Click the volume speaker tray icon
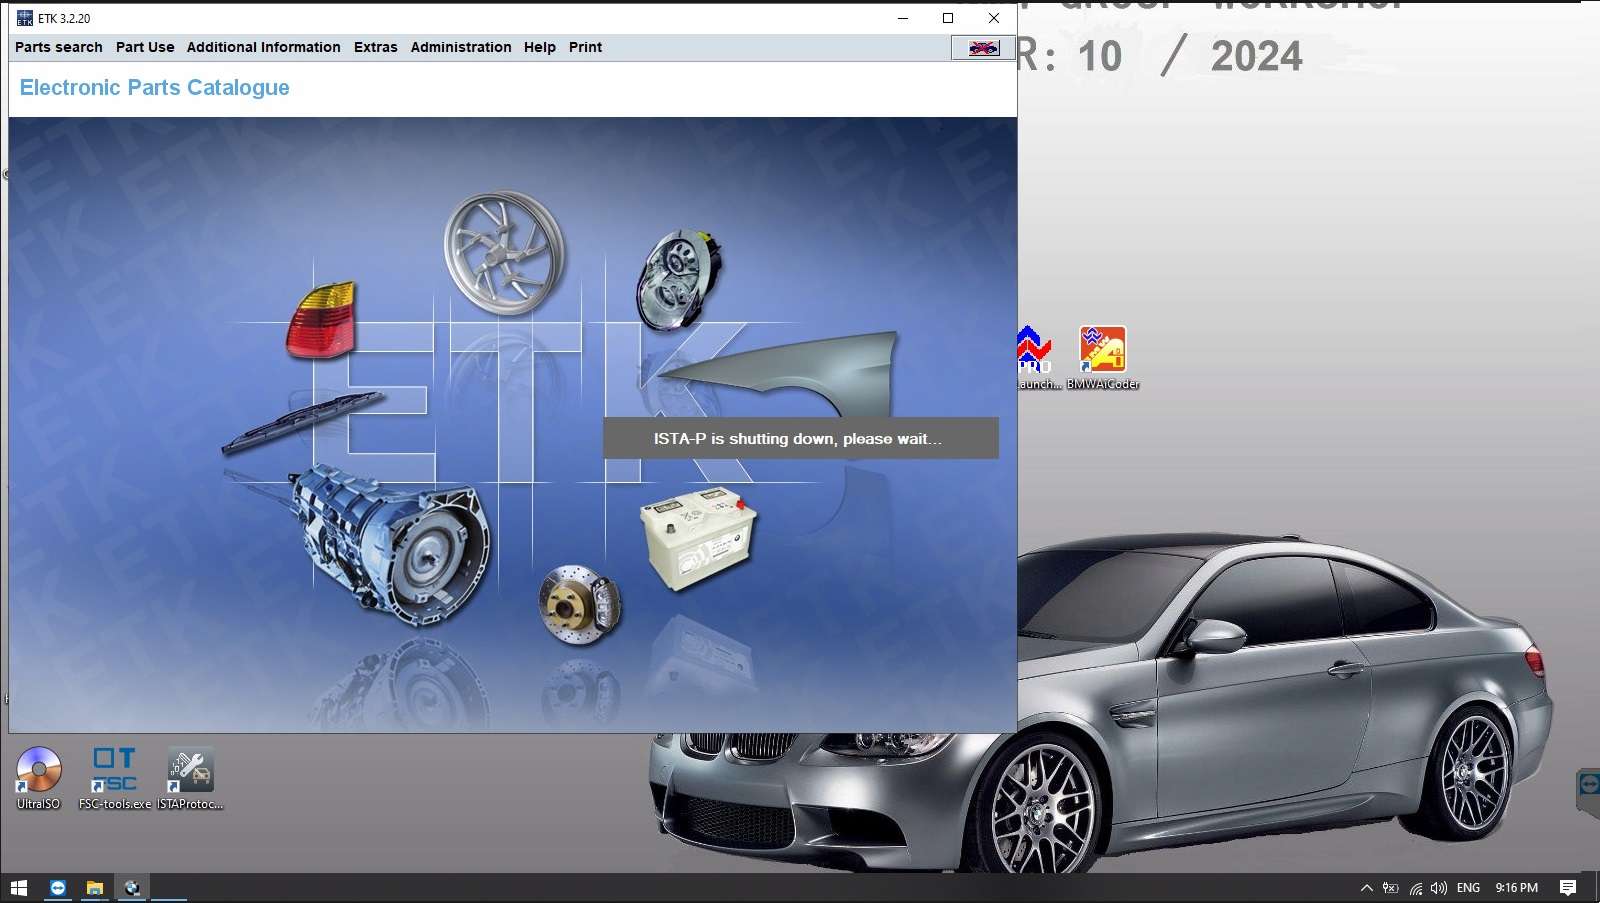Image resolution: width=1600 pixels, height=903 pixels. (x=1439, y=888)
